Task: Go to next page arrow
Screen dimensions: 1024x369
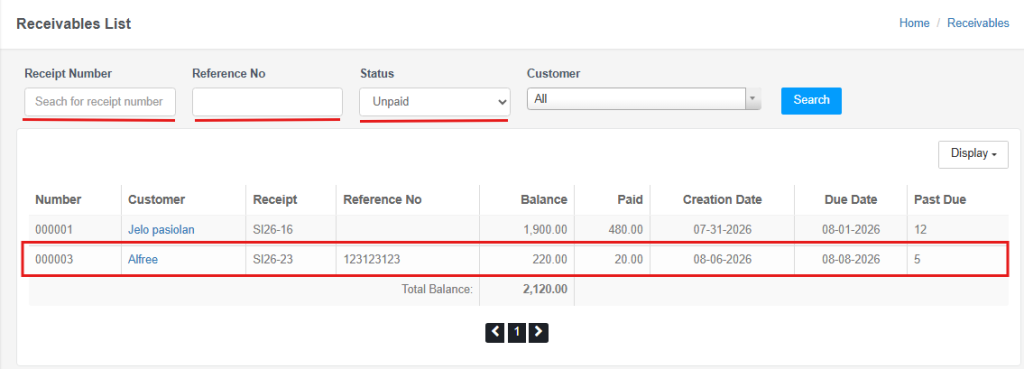Action: tap(538, 332)
